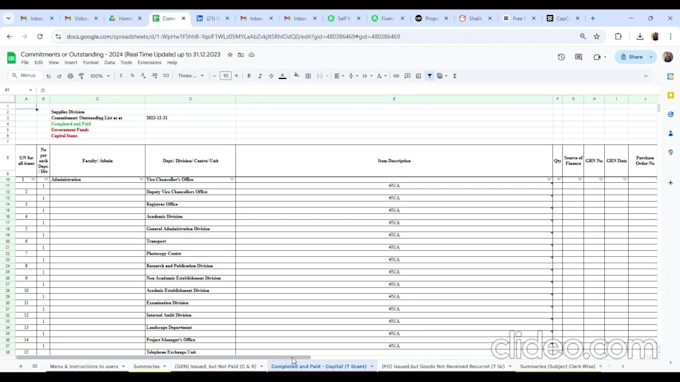The width and height of the screenshot is (680, 382).
Task: Open the Share options arrow
Action: tap(651, 57)
